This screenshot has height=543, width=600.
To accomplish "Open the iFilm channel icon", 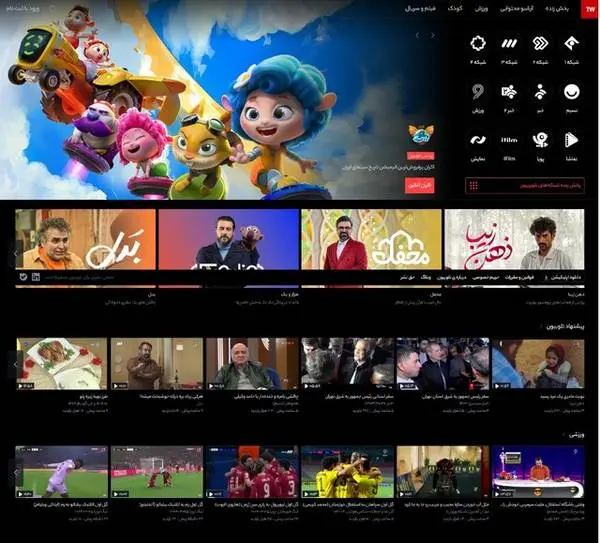I will [509, 140].
